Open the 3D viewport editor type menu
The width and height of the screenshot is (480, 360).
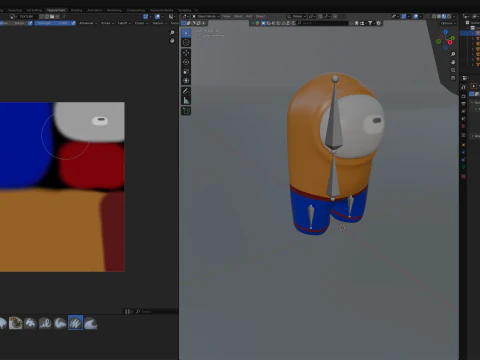coord(185,16)
